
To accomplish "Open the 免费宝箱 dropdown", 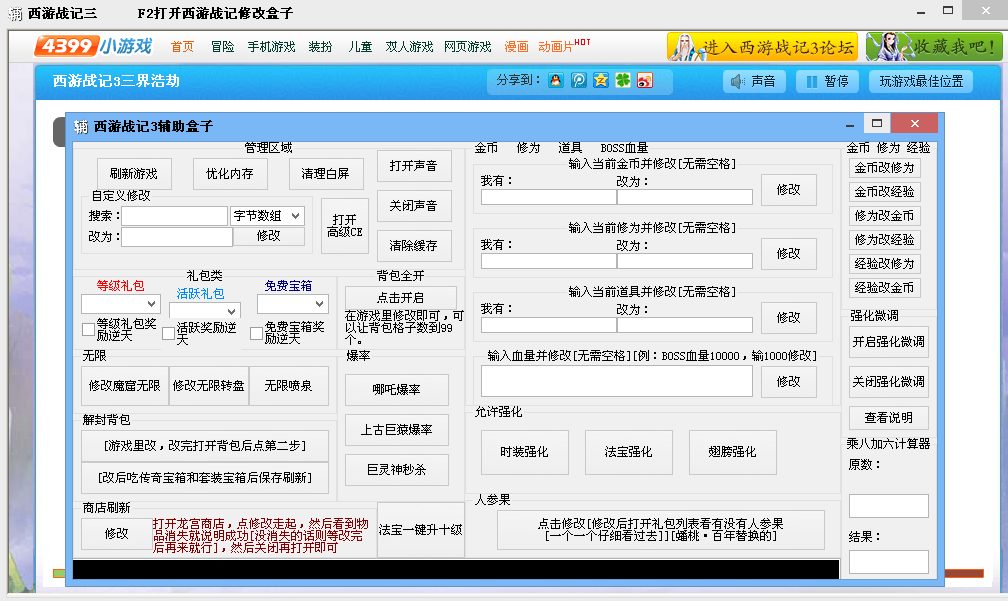I will 292,304.
